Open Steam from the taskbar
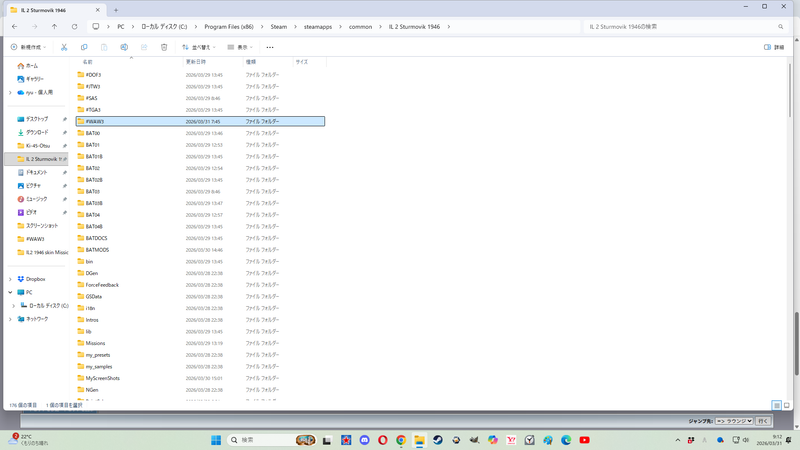This screenshot has height=450, width=800. 438,440
